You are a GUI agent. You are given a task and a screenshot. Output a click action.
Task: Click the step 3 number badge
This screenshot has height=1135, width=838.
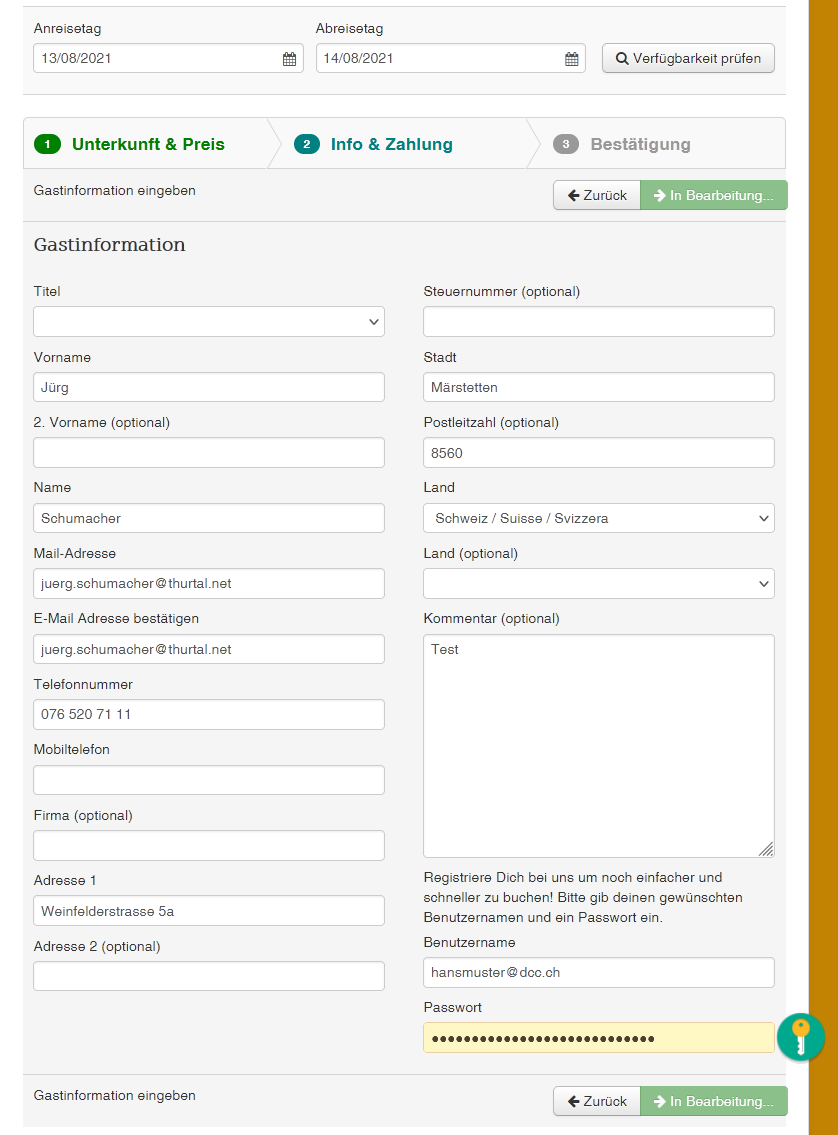click(566, 144)
